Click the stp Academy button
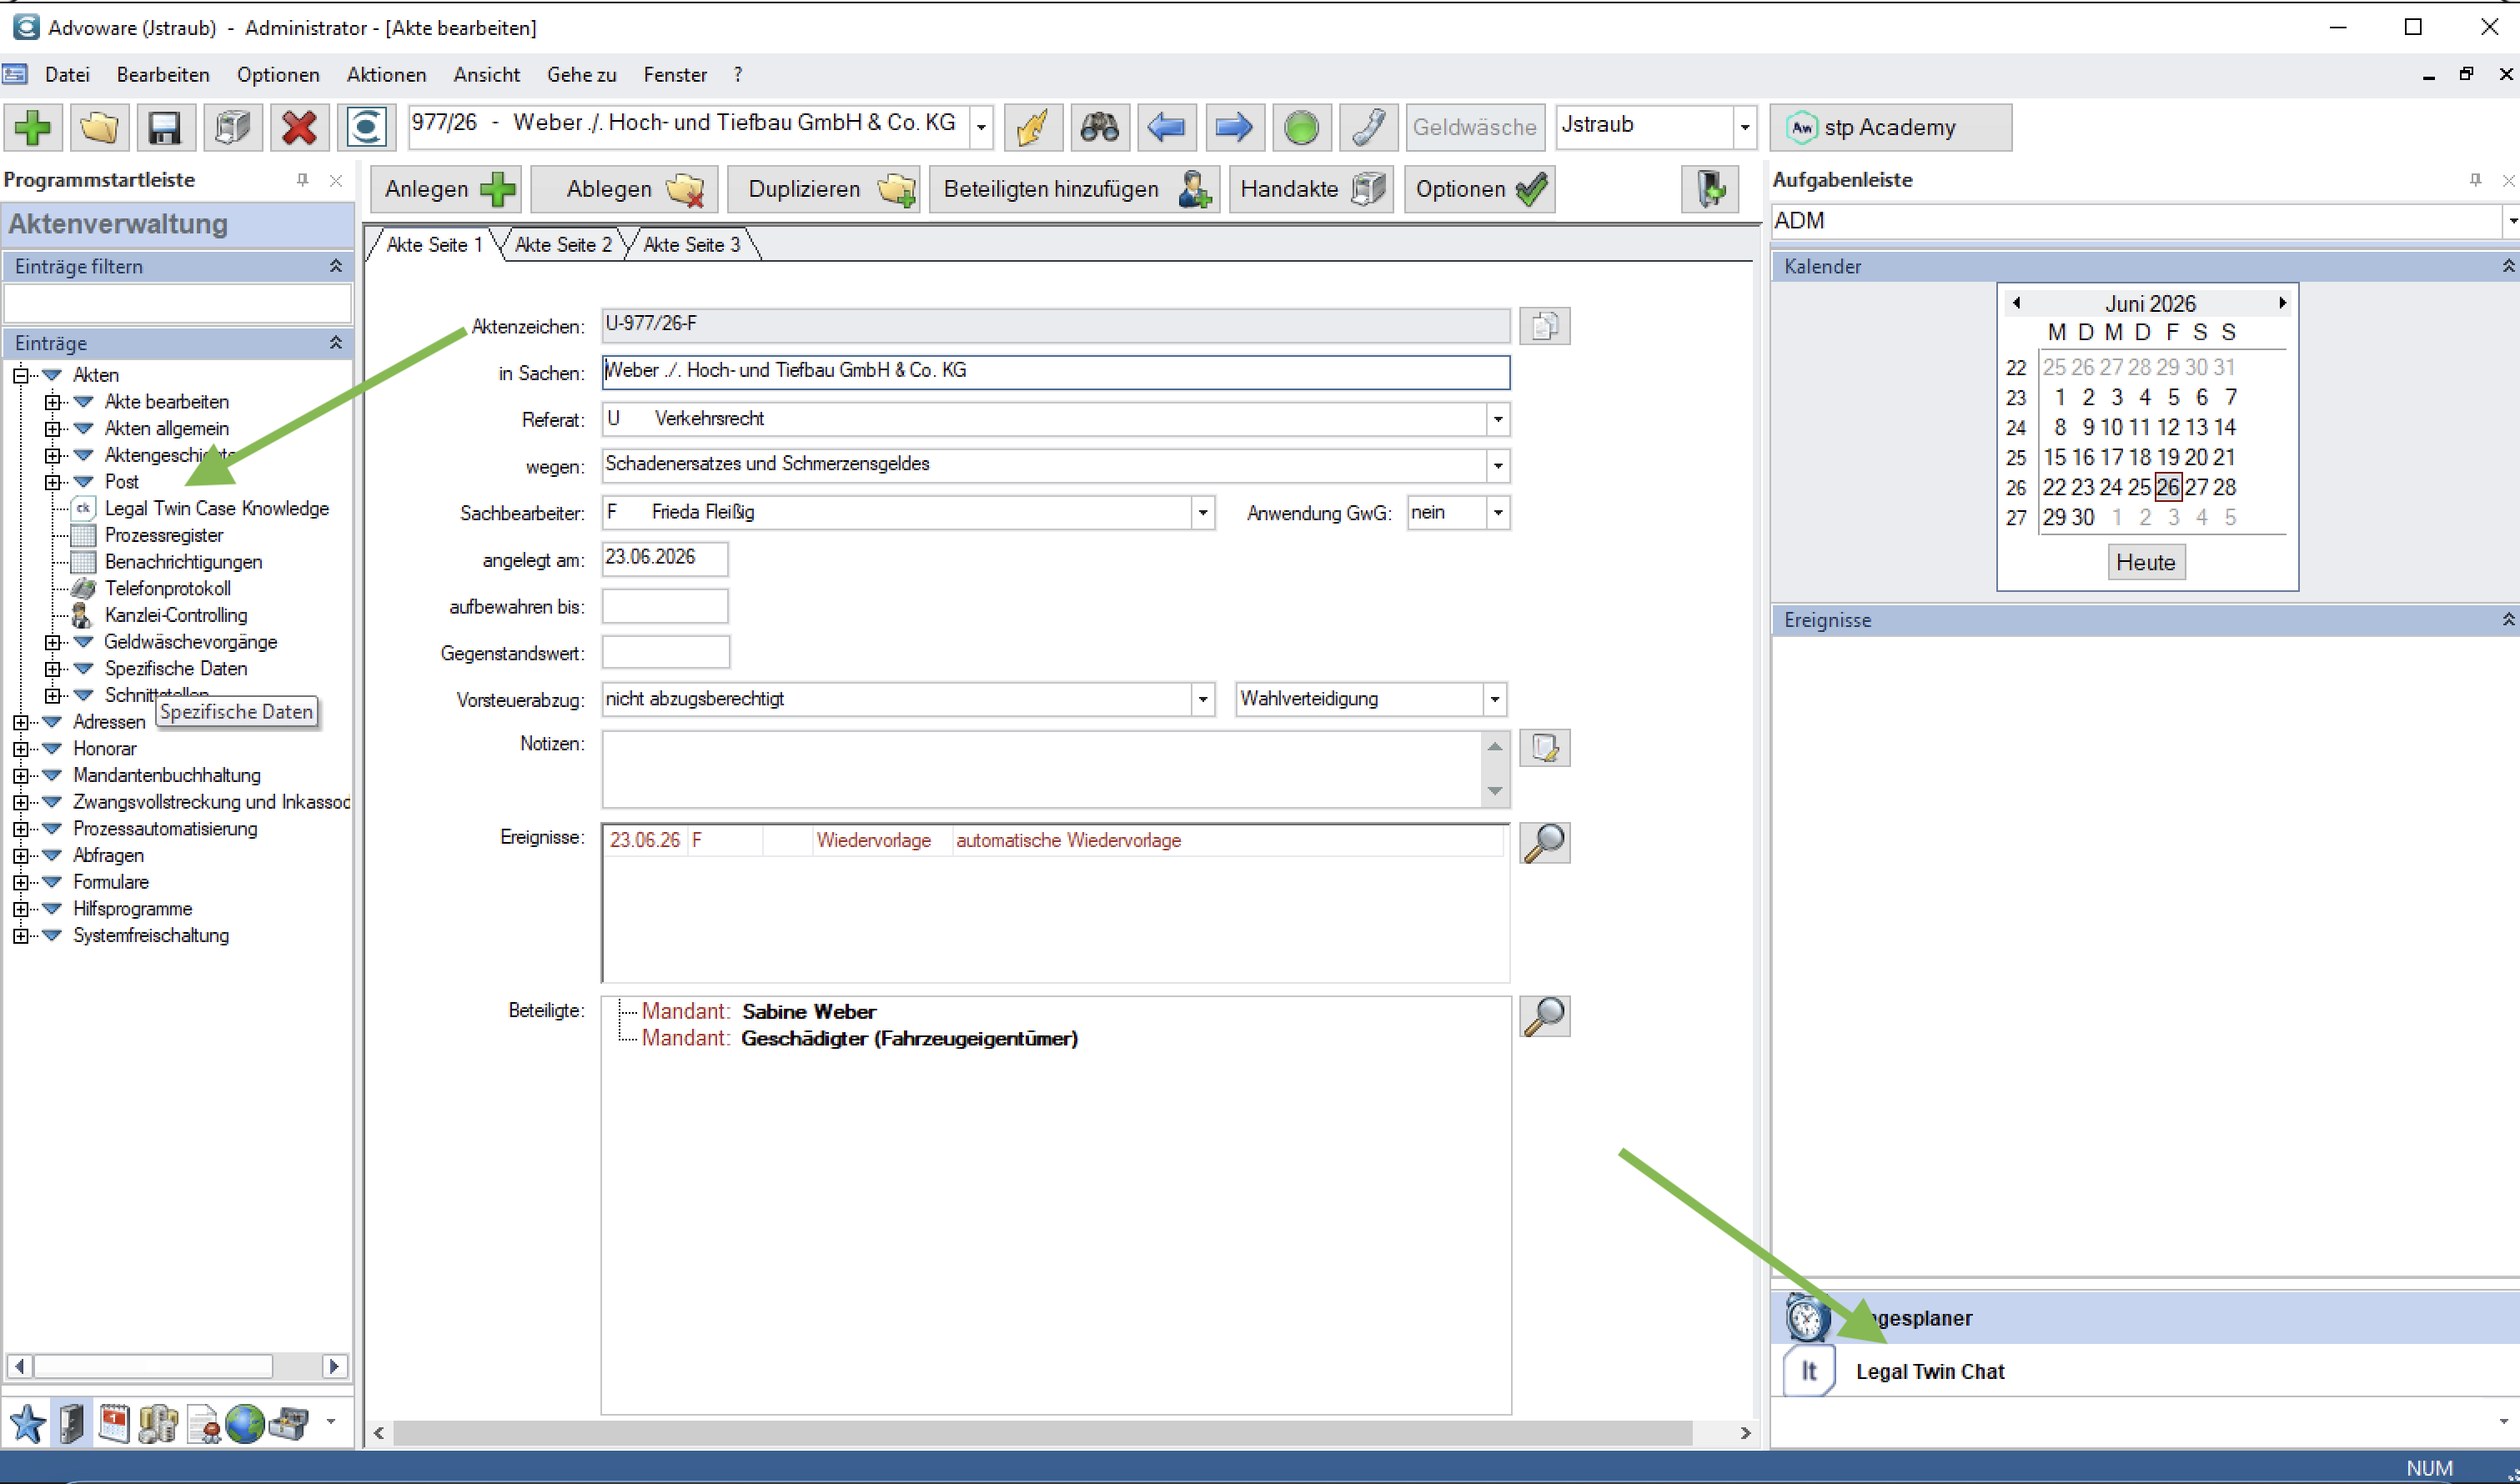This screenshot has height=1484, width=2520. click(1890, 127)
